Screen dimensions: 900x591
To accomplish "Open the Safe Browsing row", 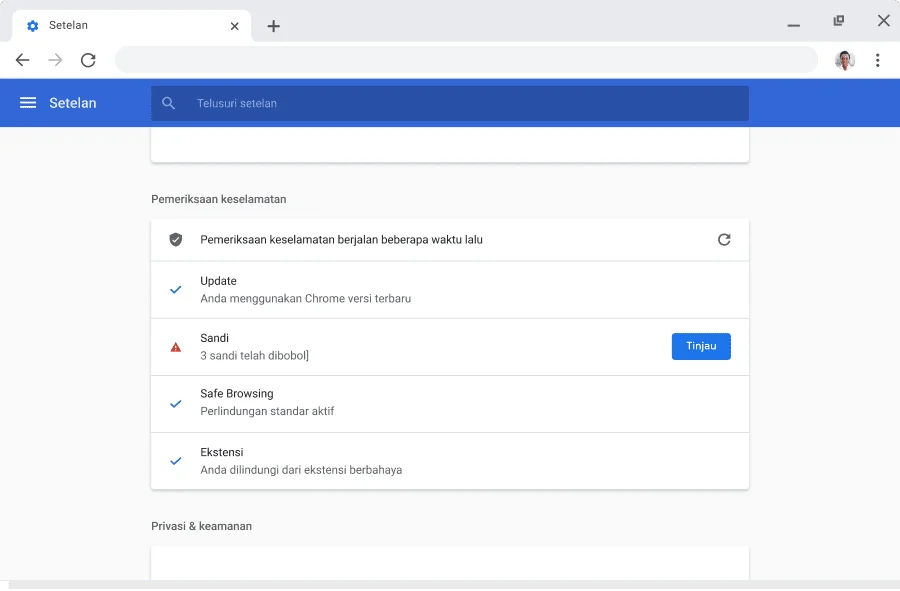I will (450, 404).
